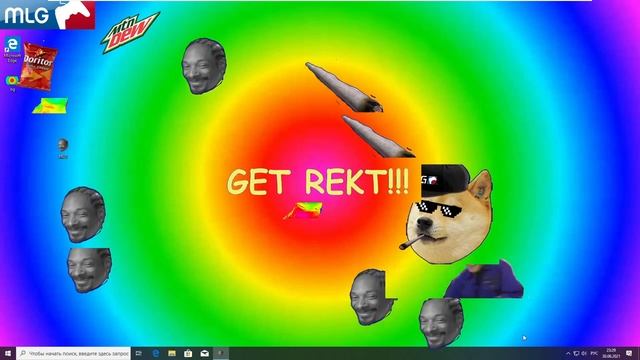Open the volume control tray icon
640x360 pixels.
tap(584, 353)
